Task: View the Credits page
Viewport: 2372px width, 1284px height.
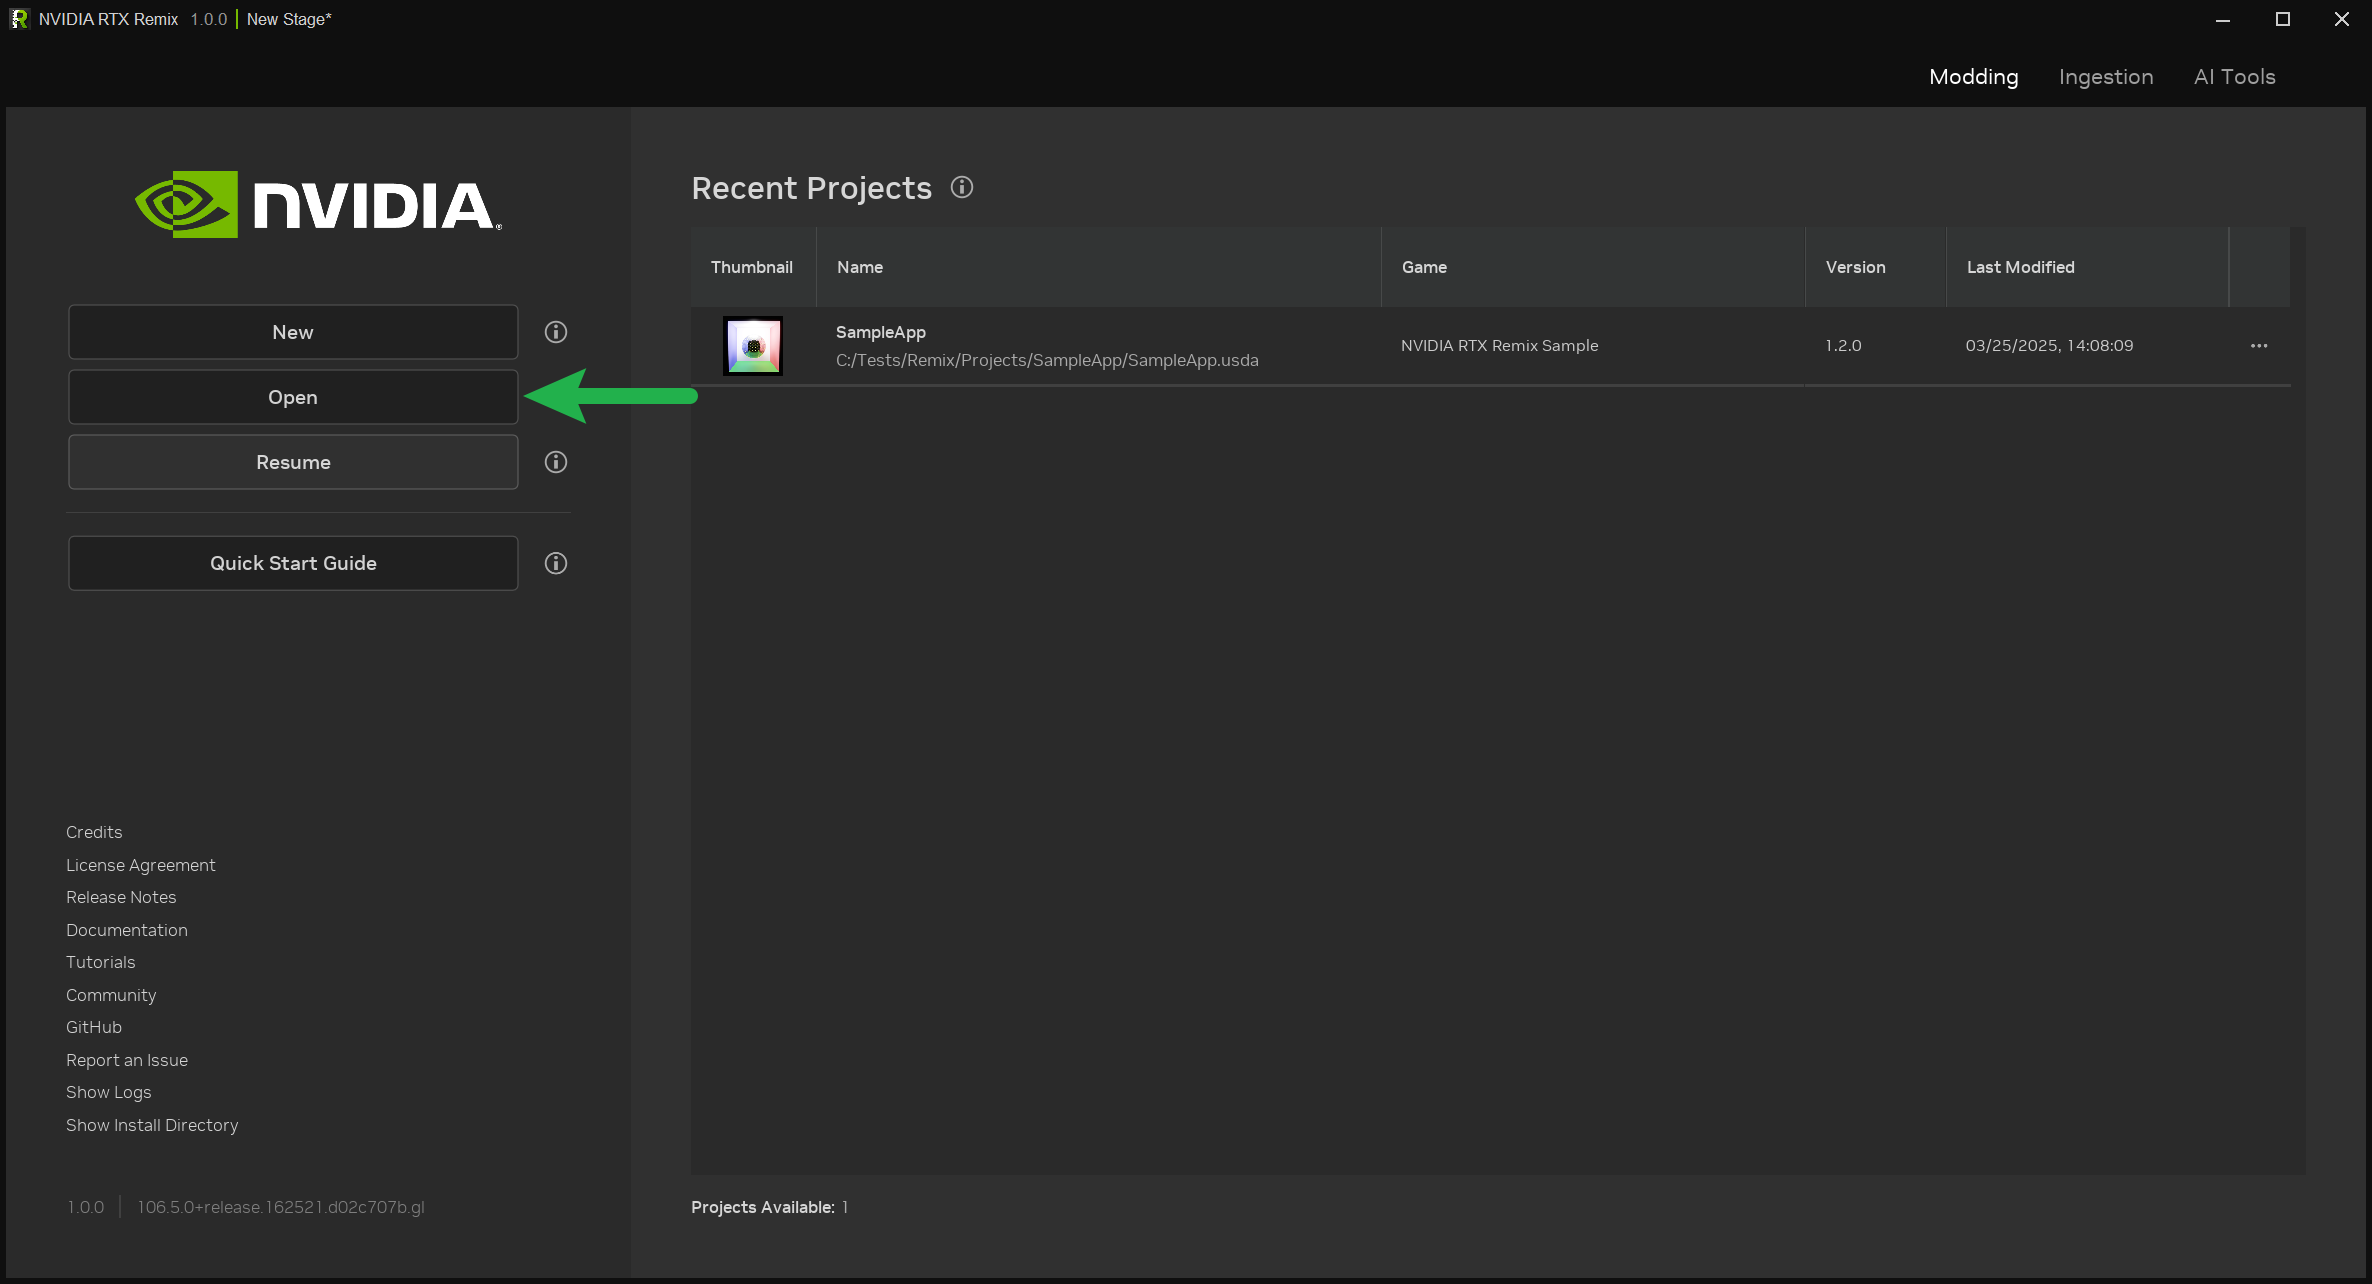Action: click(x=93, y=832)
